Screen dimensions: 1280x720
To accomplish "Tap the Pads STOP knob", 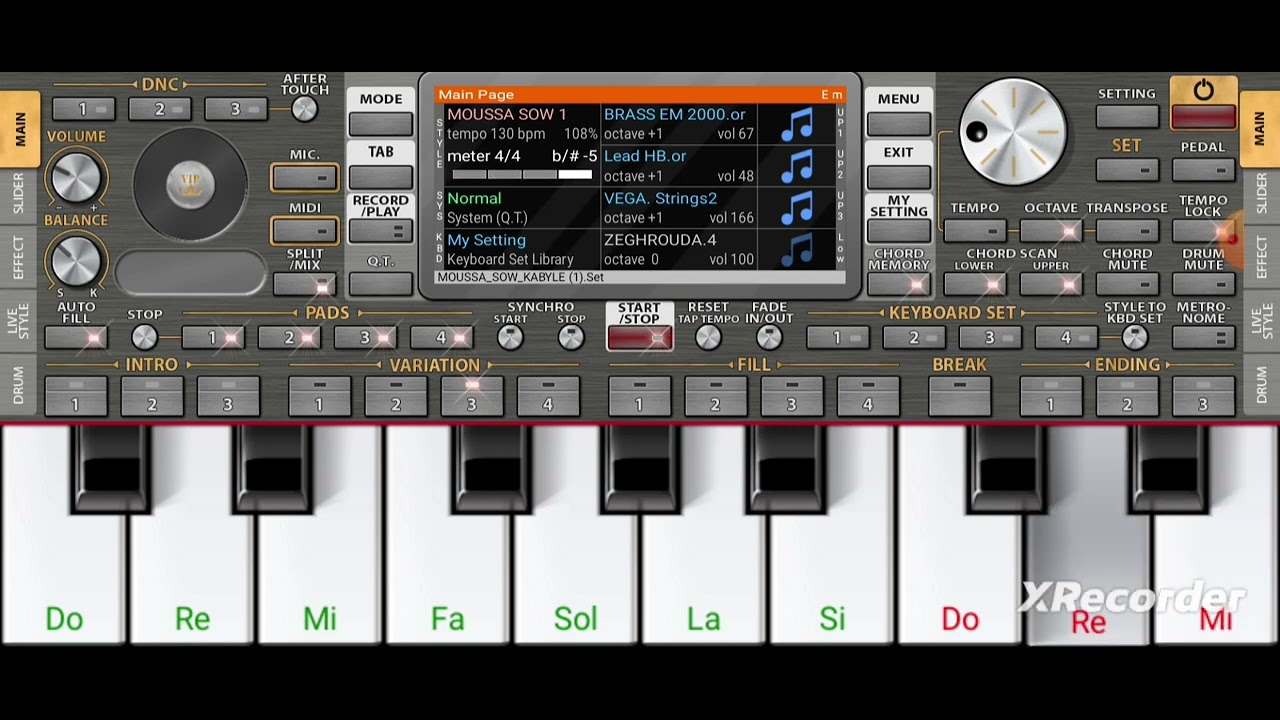I will [x=144, y=337].
